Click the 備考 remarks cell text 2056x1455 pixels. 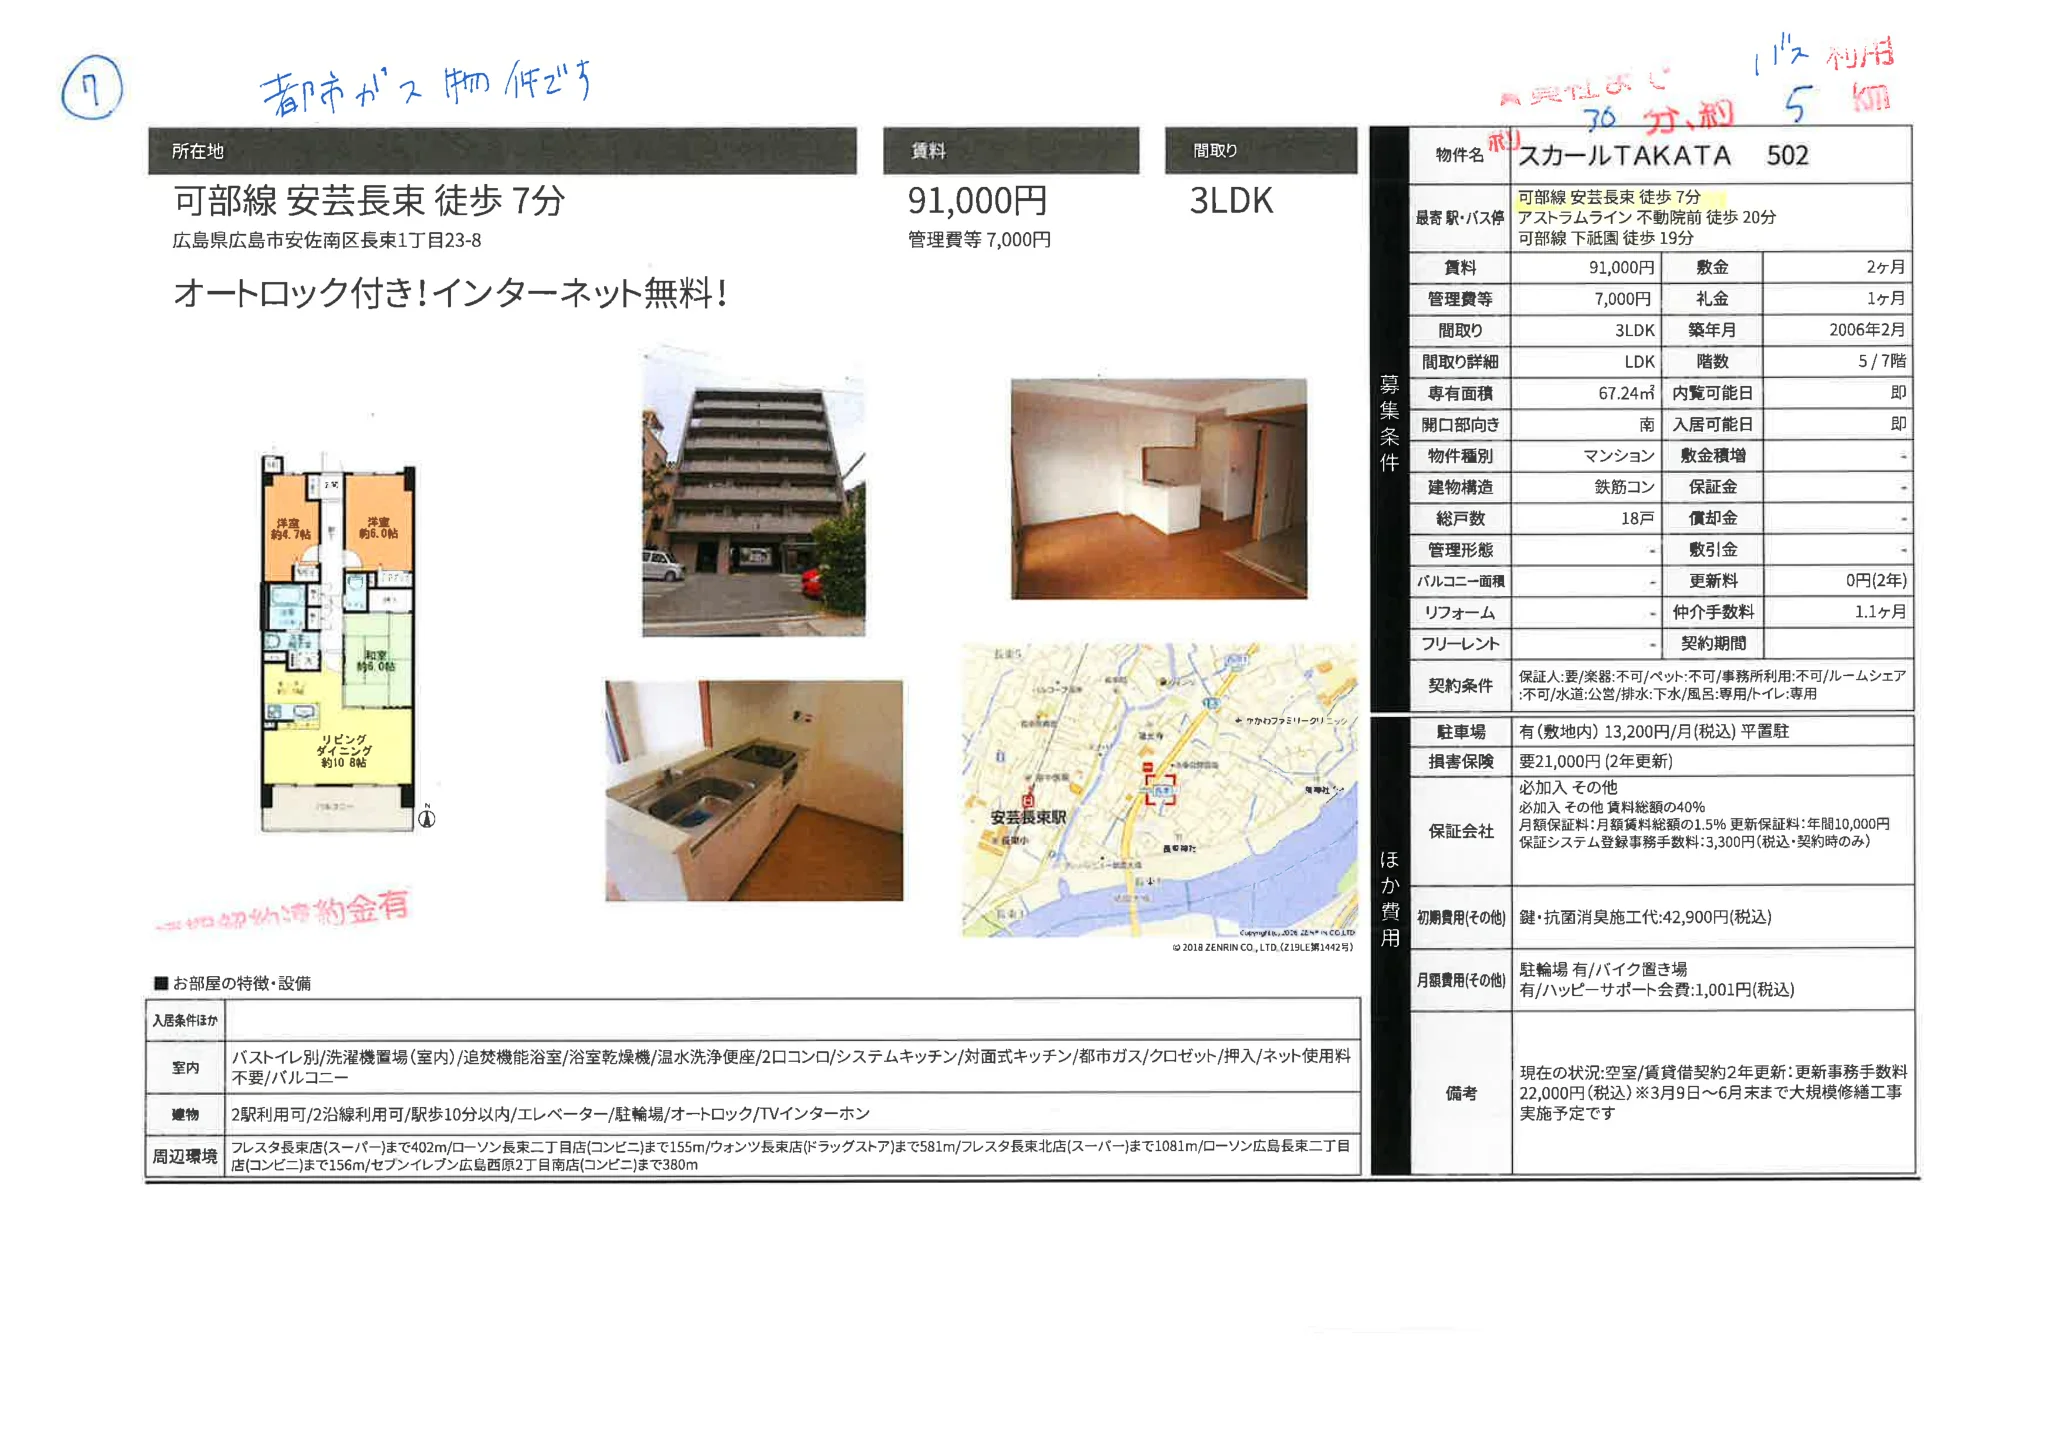coord(1712,1092)
